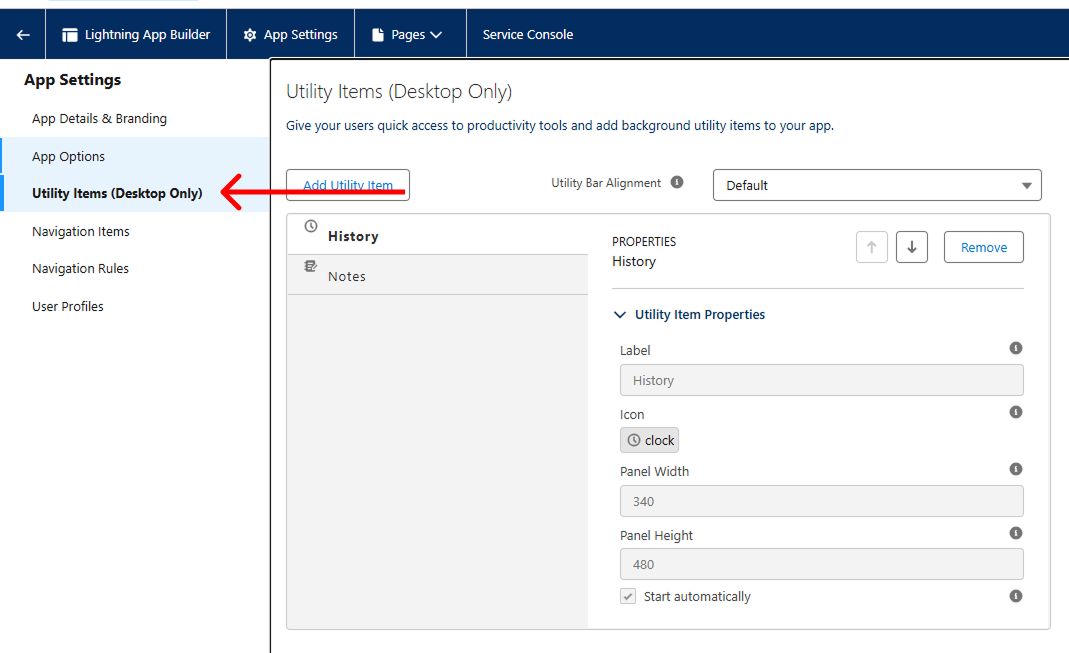The width and height of the screenshot is (1069, 653).
Task: Select the Notes utility item
Action: [x=438, y=275]
